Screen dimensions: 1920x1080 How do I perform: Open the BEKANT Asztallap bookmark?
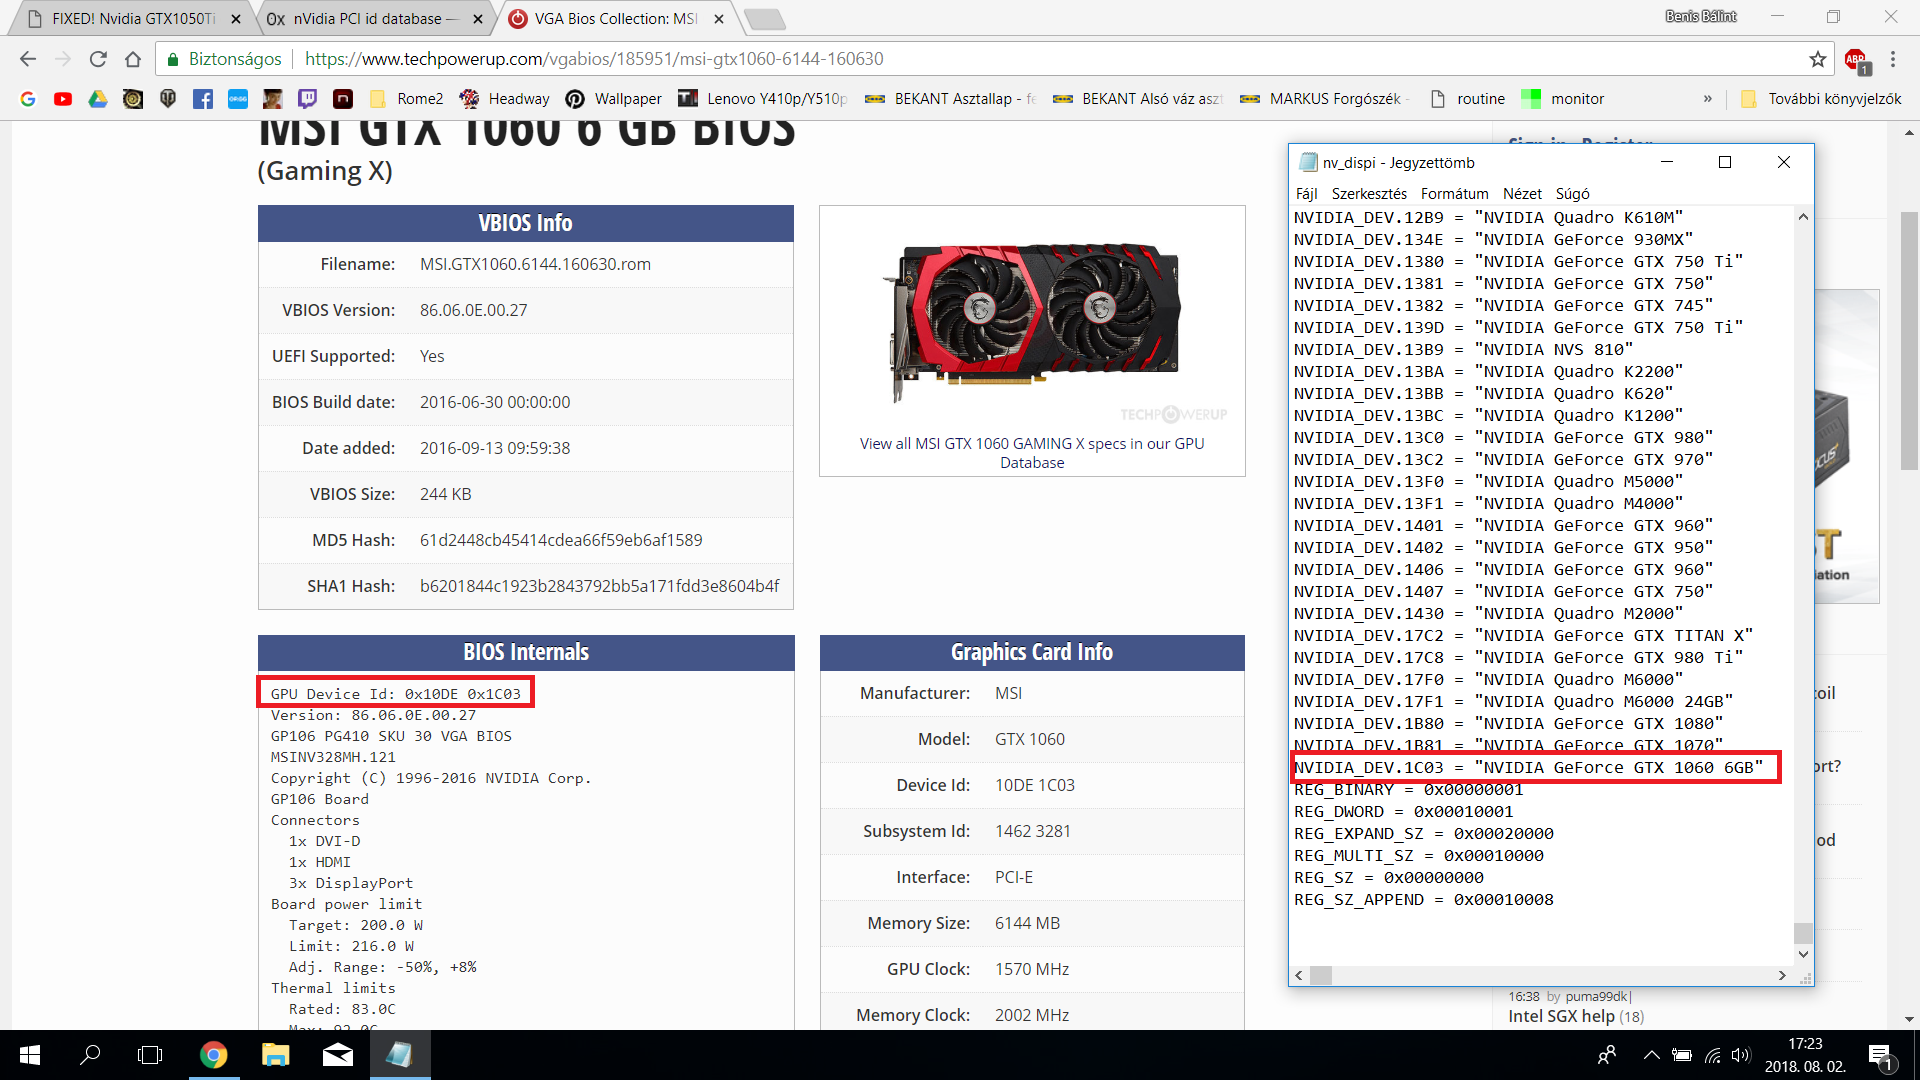point(951,99)
